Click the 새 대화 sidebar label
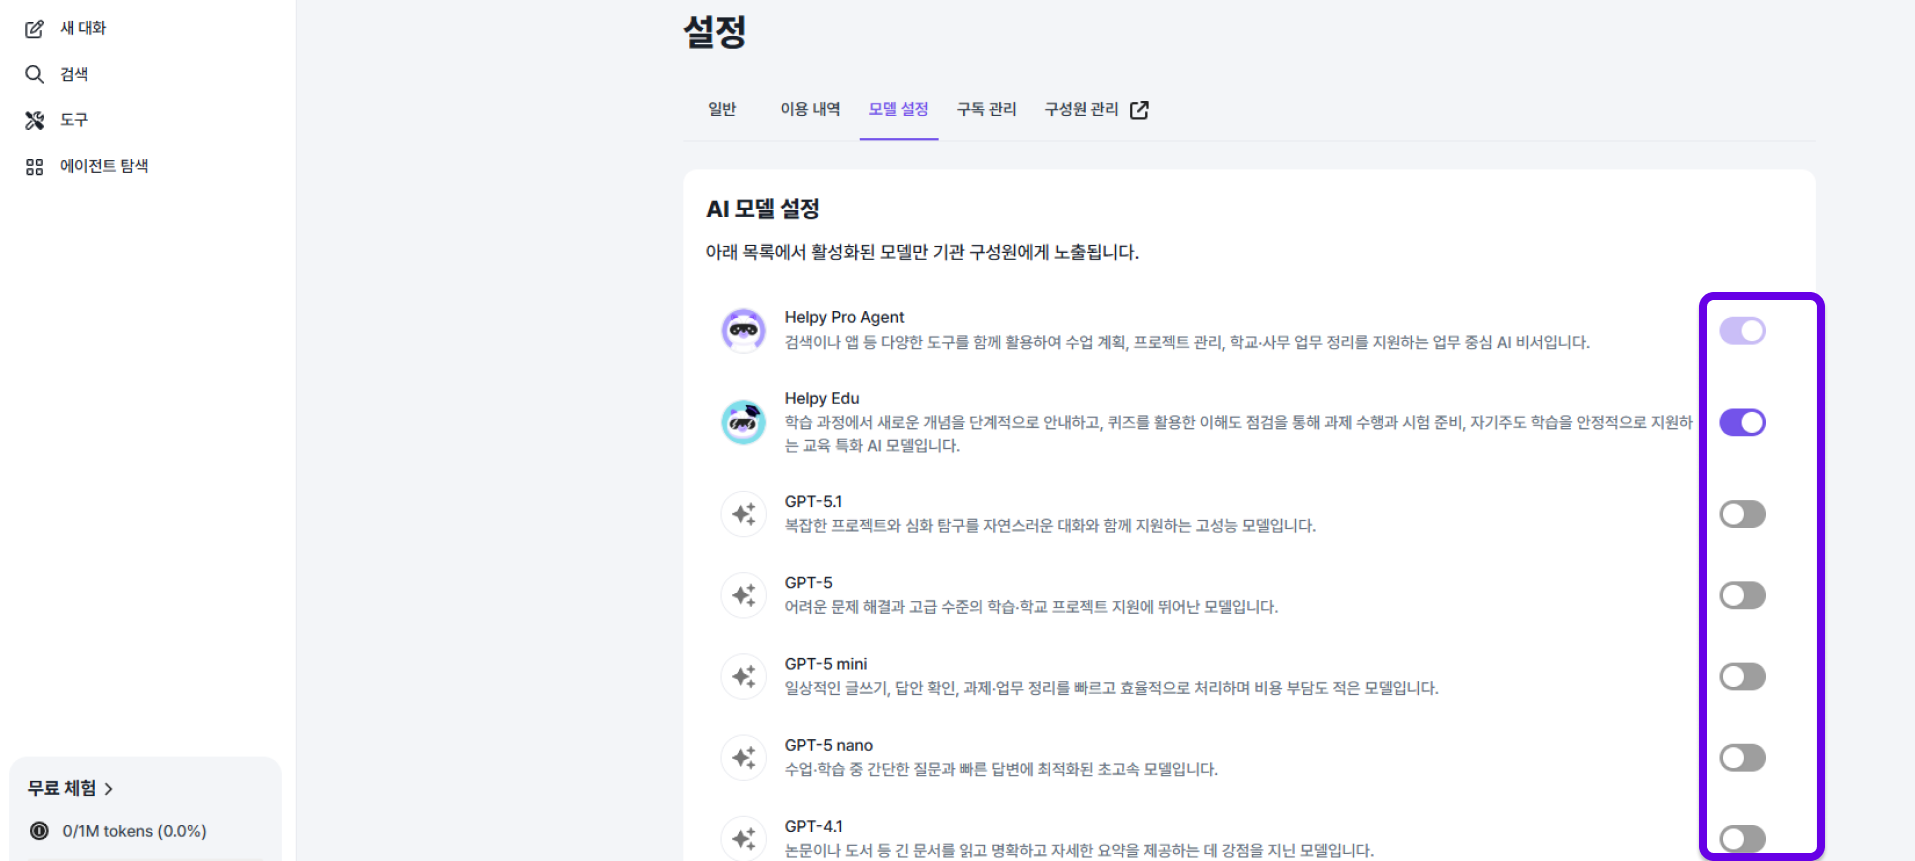Image resolution: width=1915 pixels, height=861 pixels. 83,28
